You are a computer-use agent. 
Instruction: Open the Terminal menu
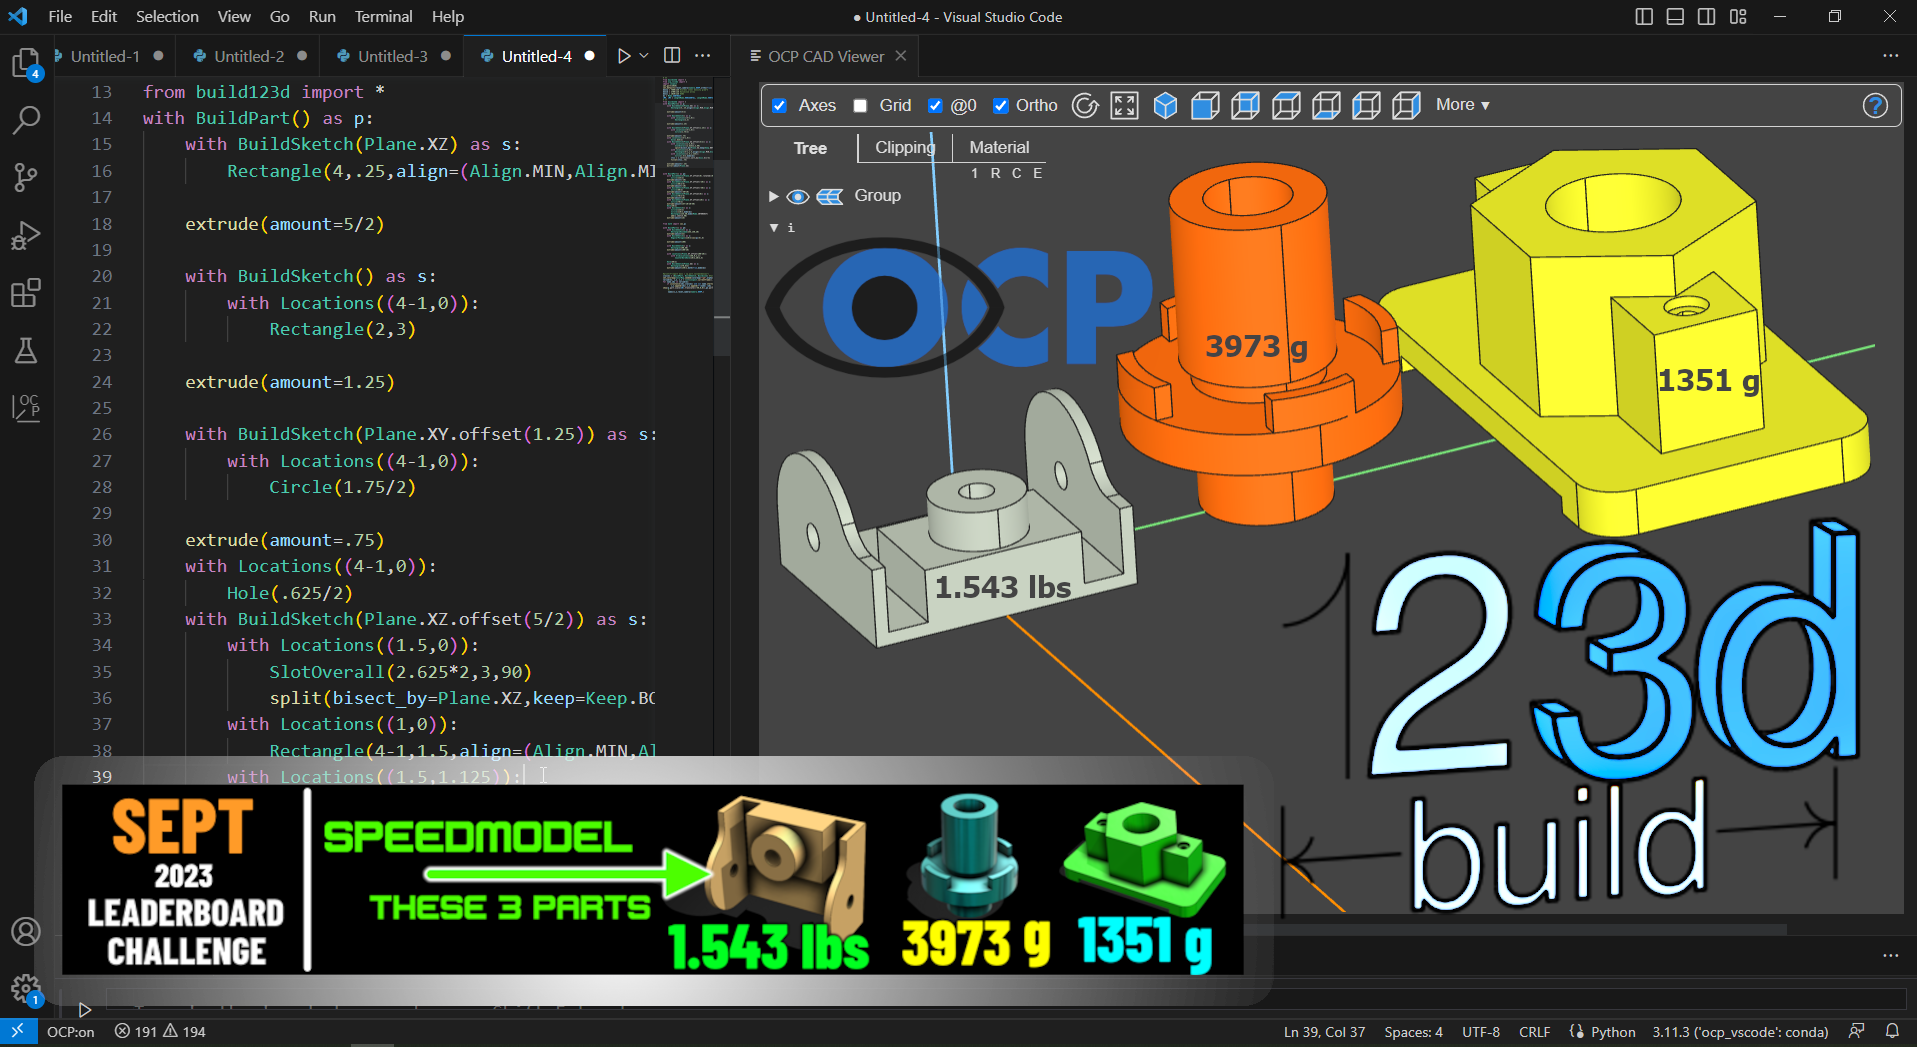(383, 17)
